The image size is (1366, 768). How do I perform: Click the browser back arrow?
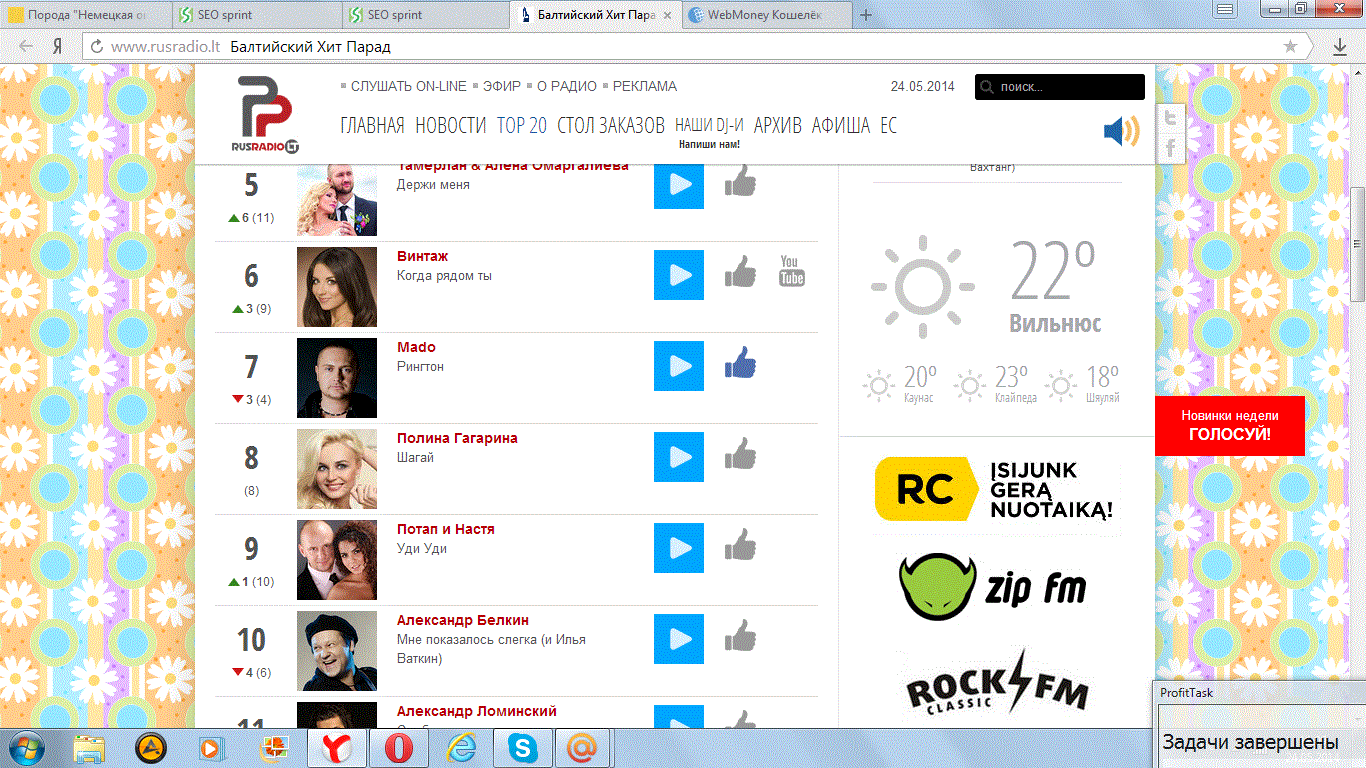click(x=26, y=47)
